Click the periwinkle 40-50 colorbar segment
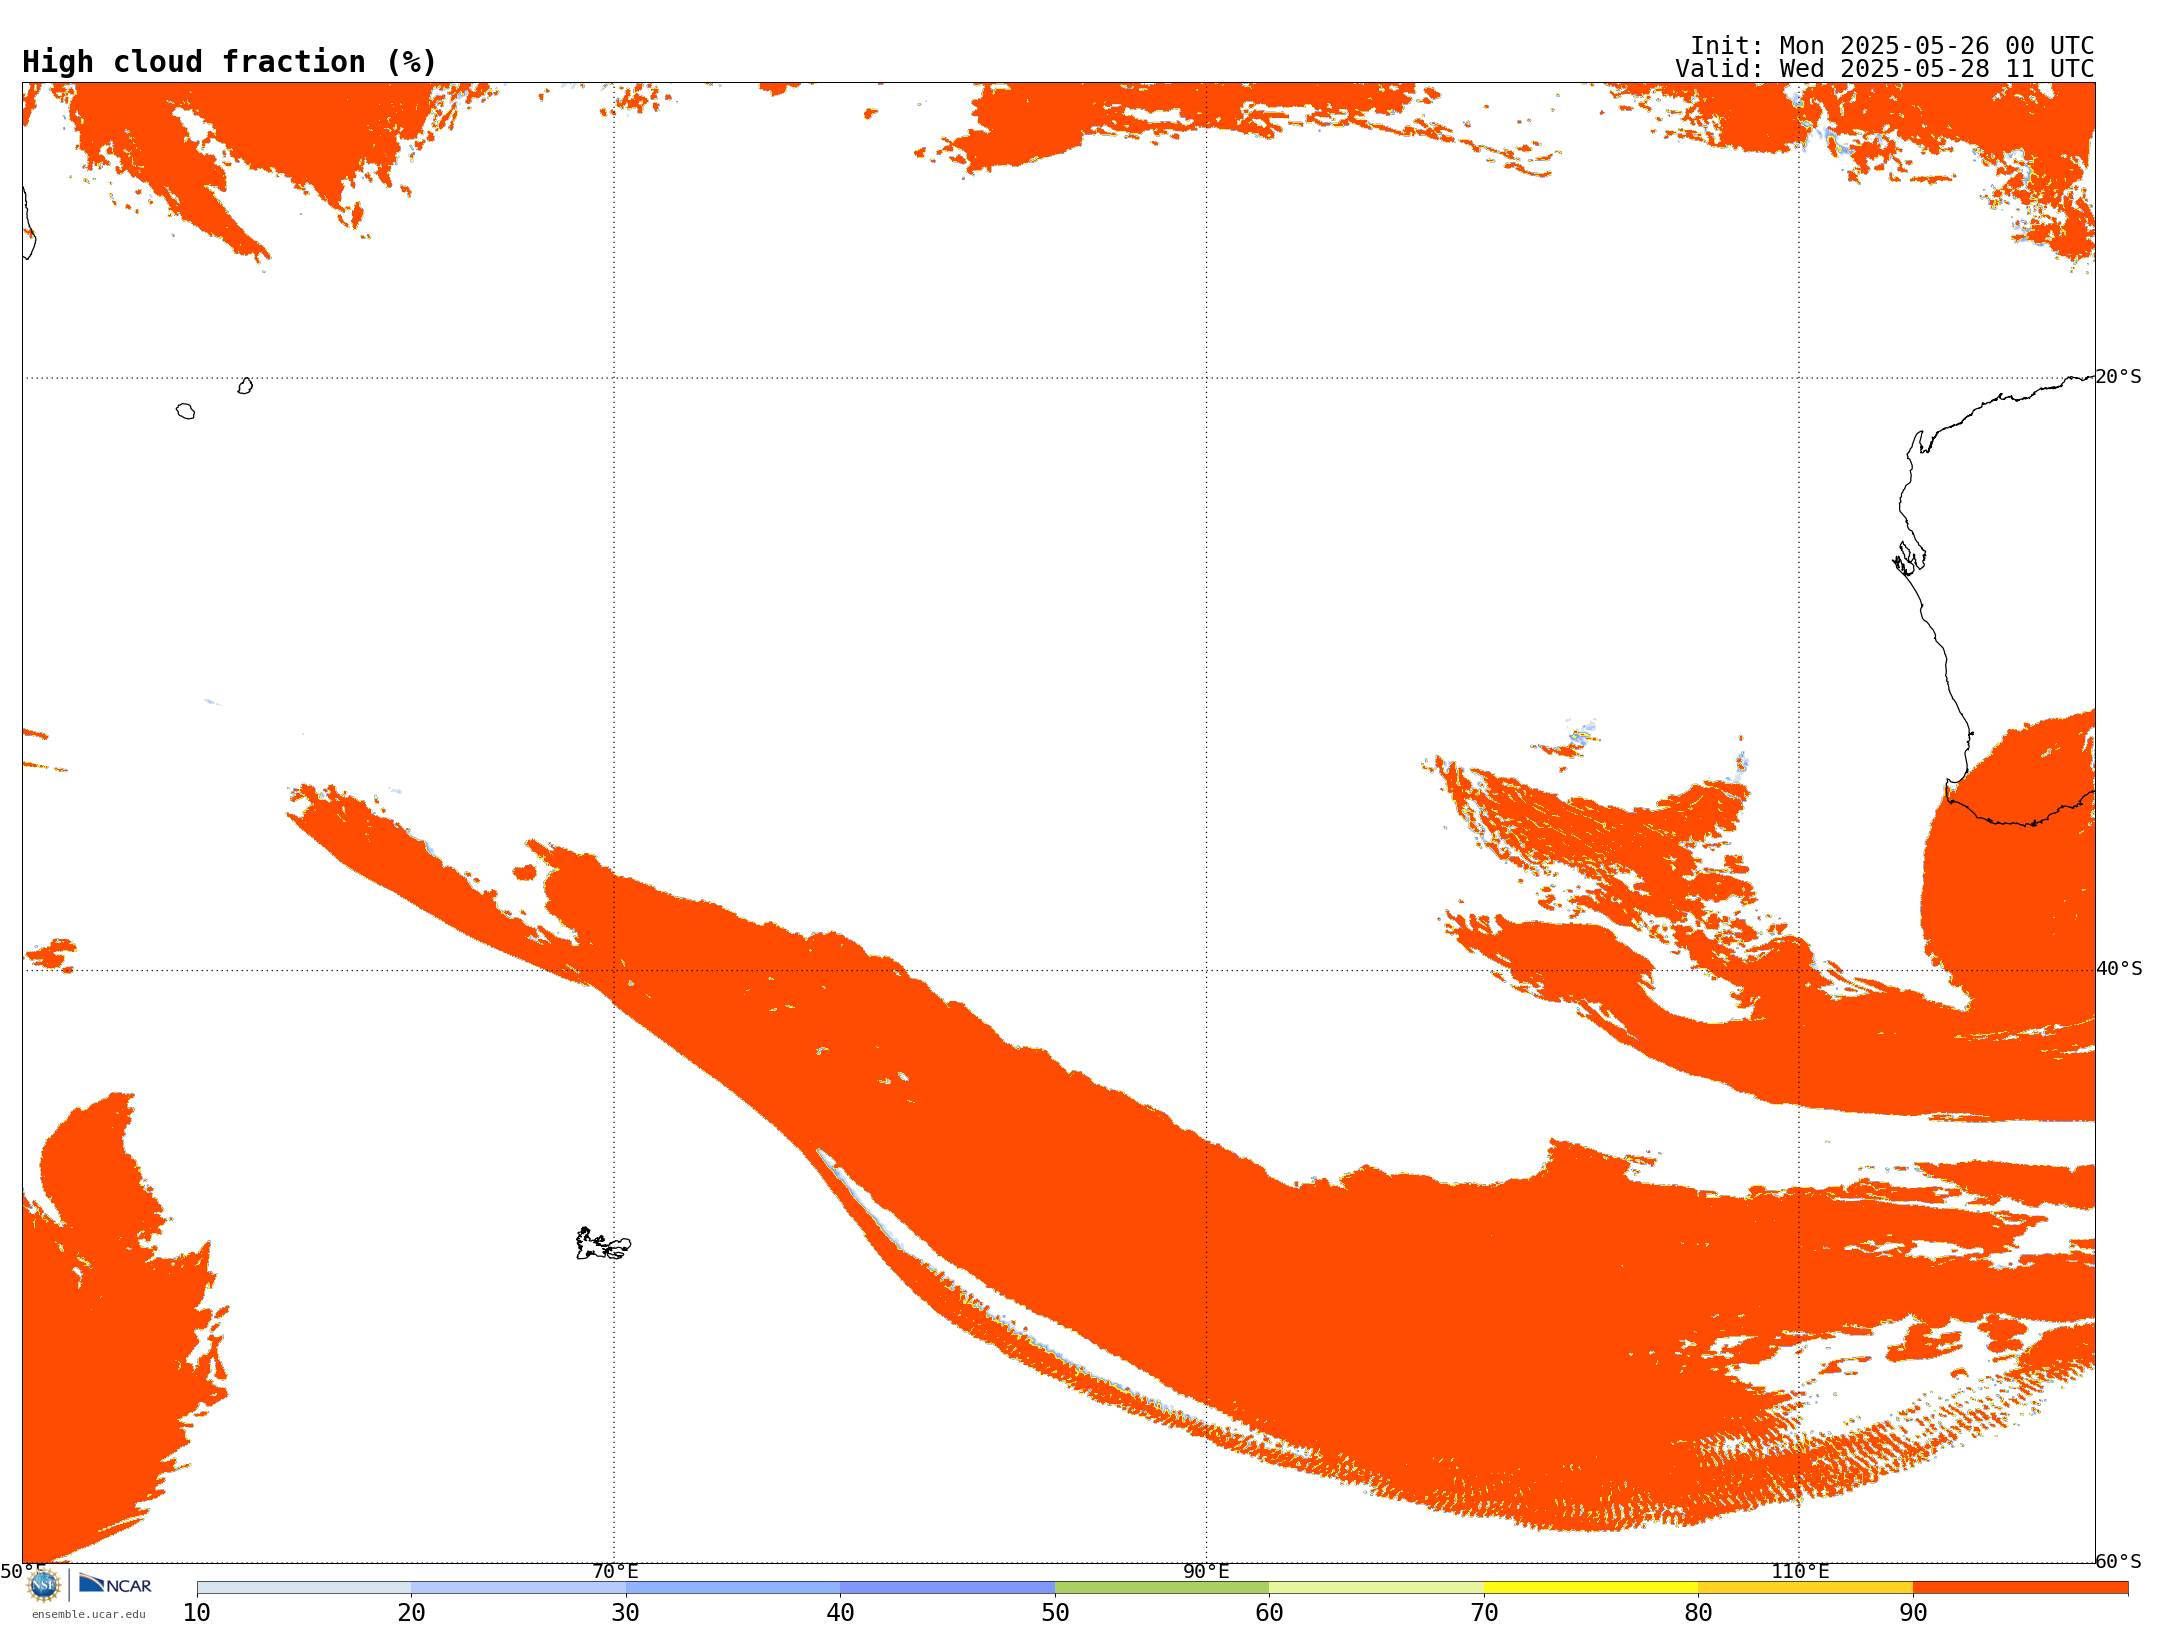Image resolution: width=2160 pixels, height=1626 pixels. [947, 1588]
